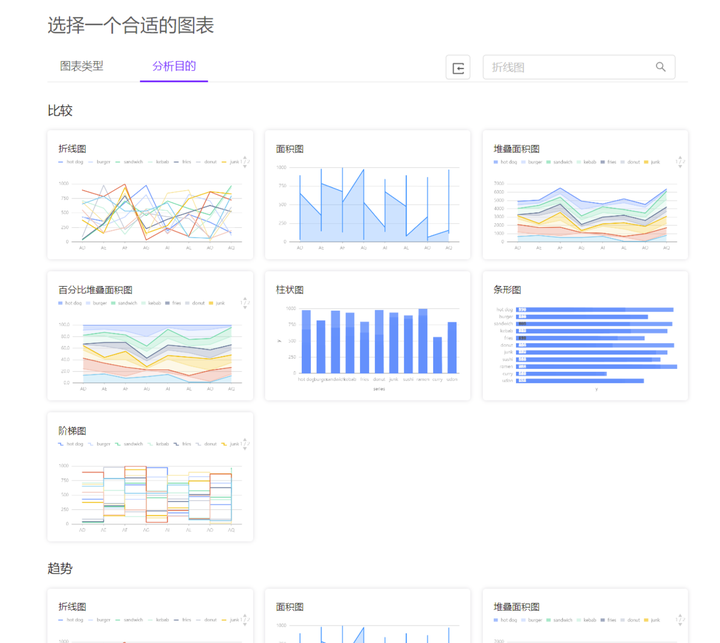
Task: Page legend up in 趋势 折线图 card
Action: [245, 615]
